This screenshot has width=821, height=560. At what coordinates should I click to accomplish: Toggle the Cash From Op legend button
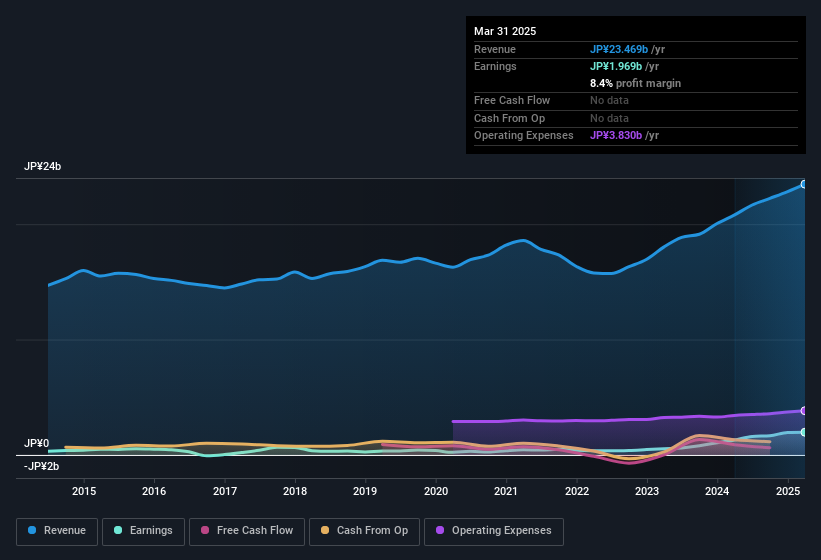[364, 531]
